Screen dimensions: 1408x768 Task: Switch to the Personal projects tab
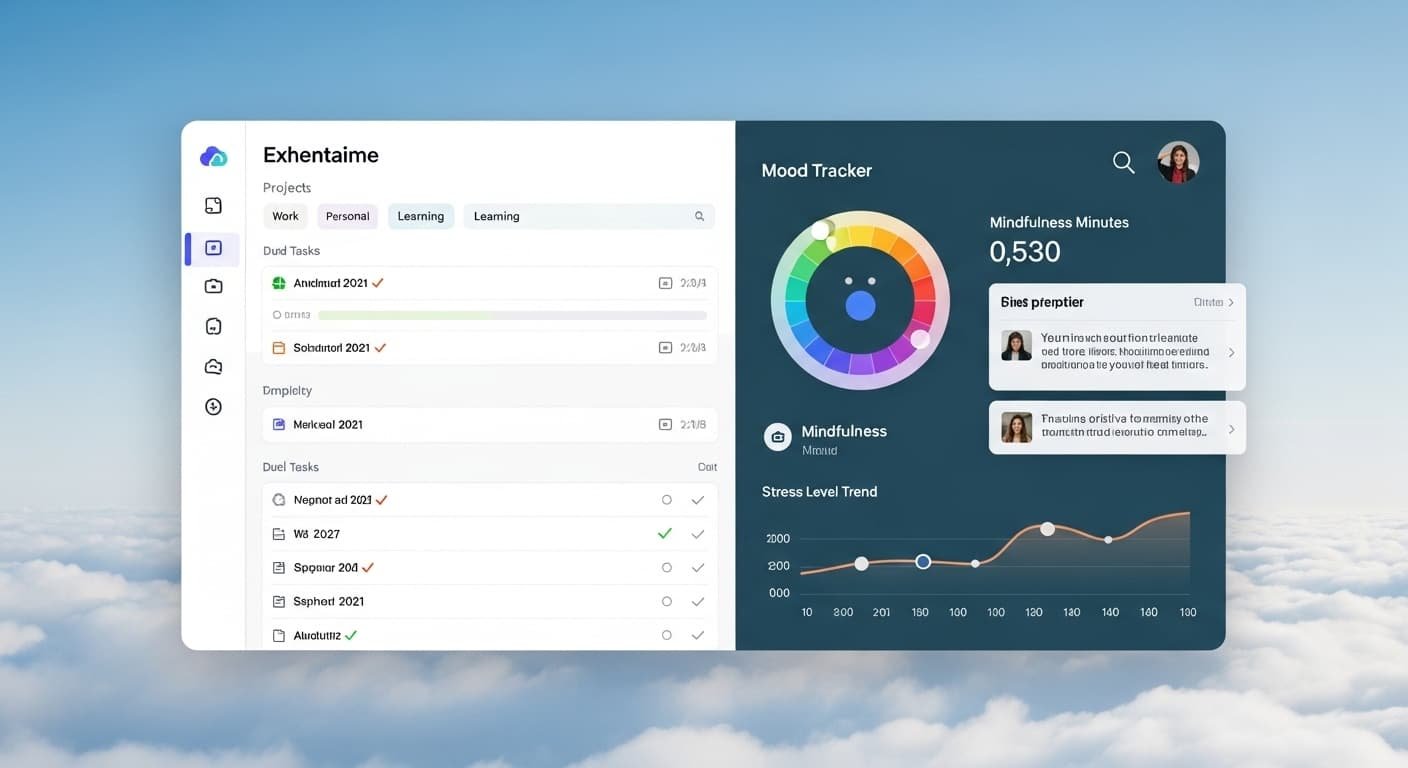[x=347, y=216]
